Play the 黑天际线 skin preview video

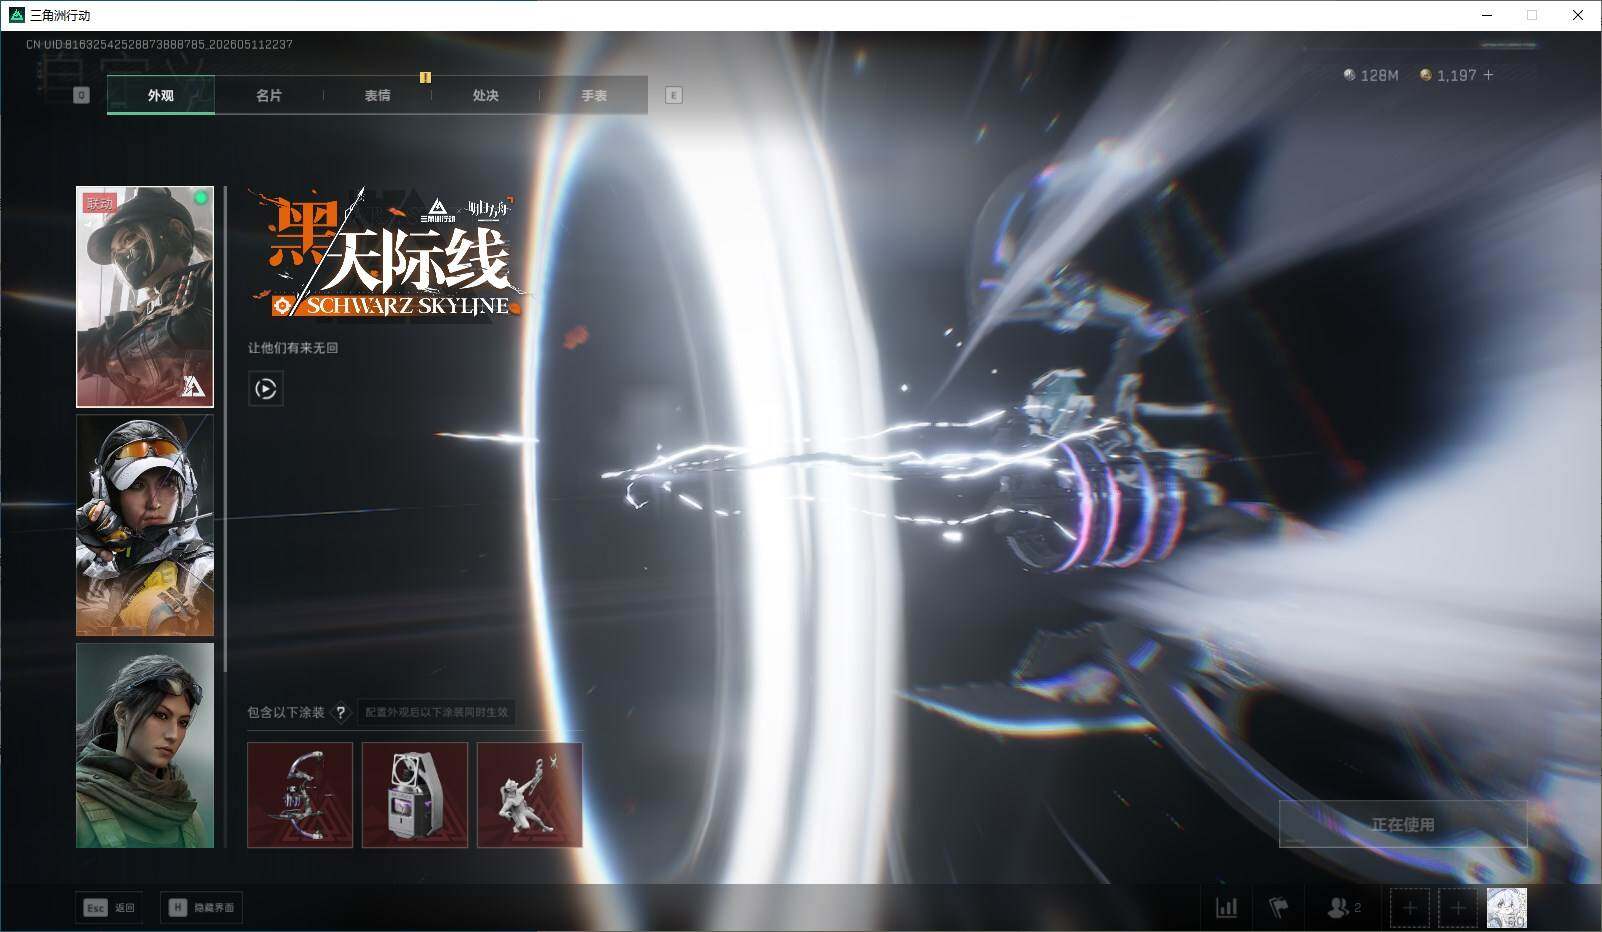point(266,389)
